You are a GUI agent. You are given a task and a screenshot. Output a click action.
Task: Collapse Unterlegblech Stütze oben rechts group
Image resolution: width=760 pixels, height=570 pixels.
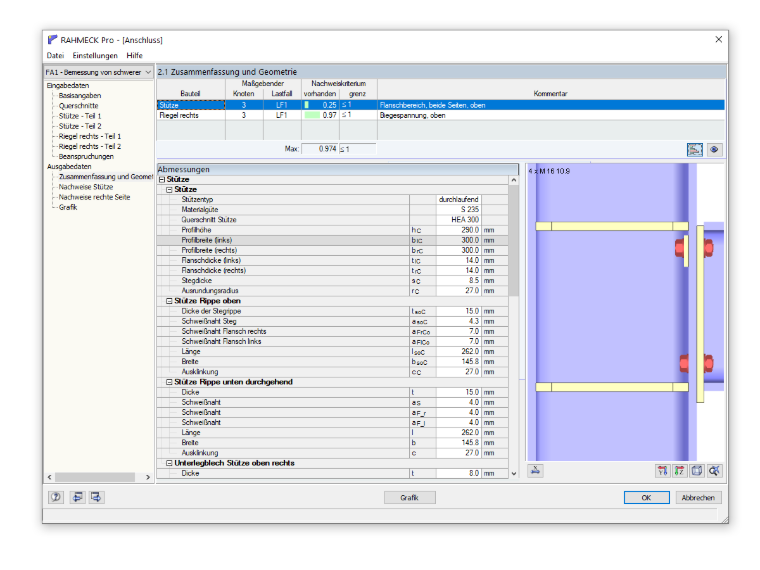169,463
